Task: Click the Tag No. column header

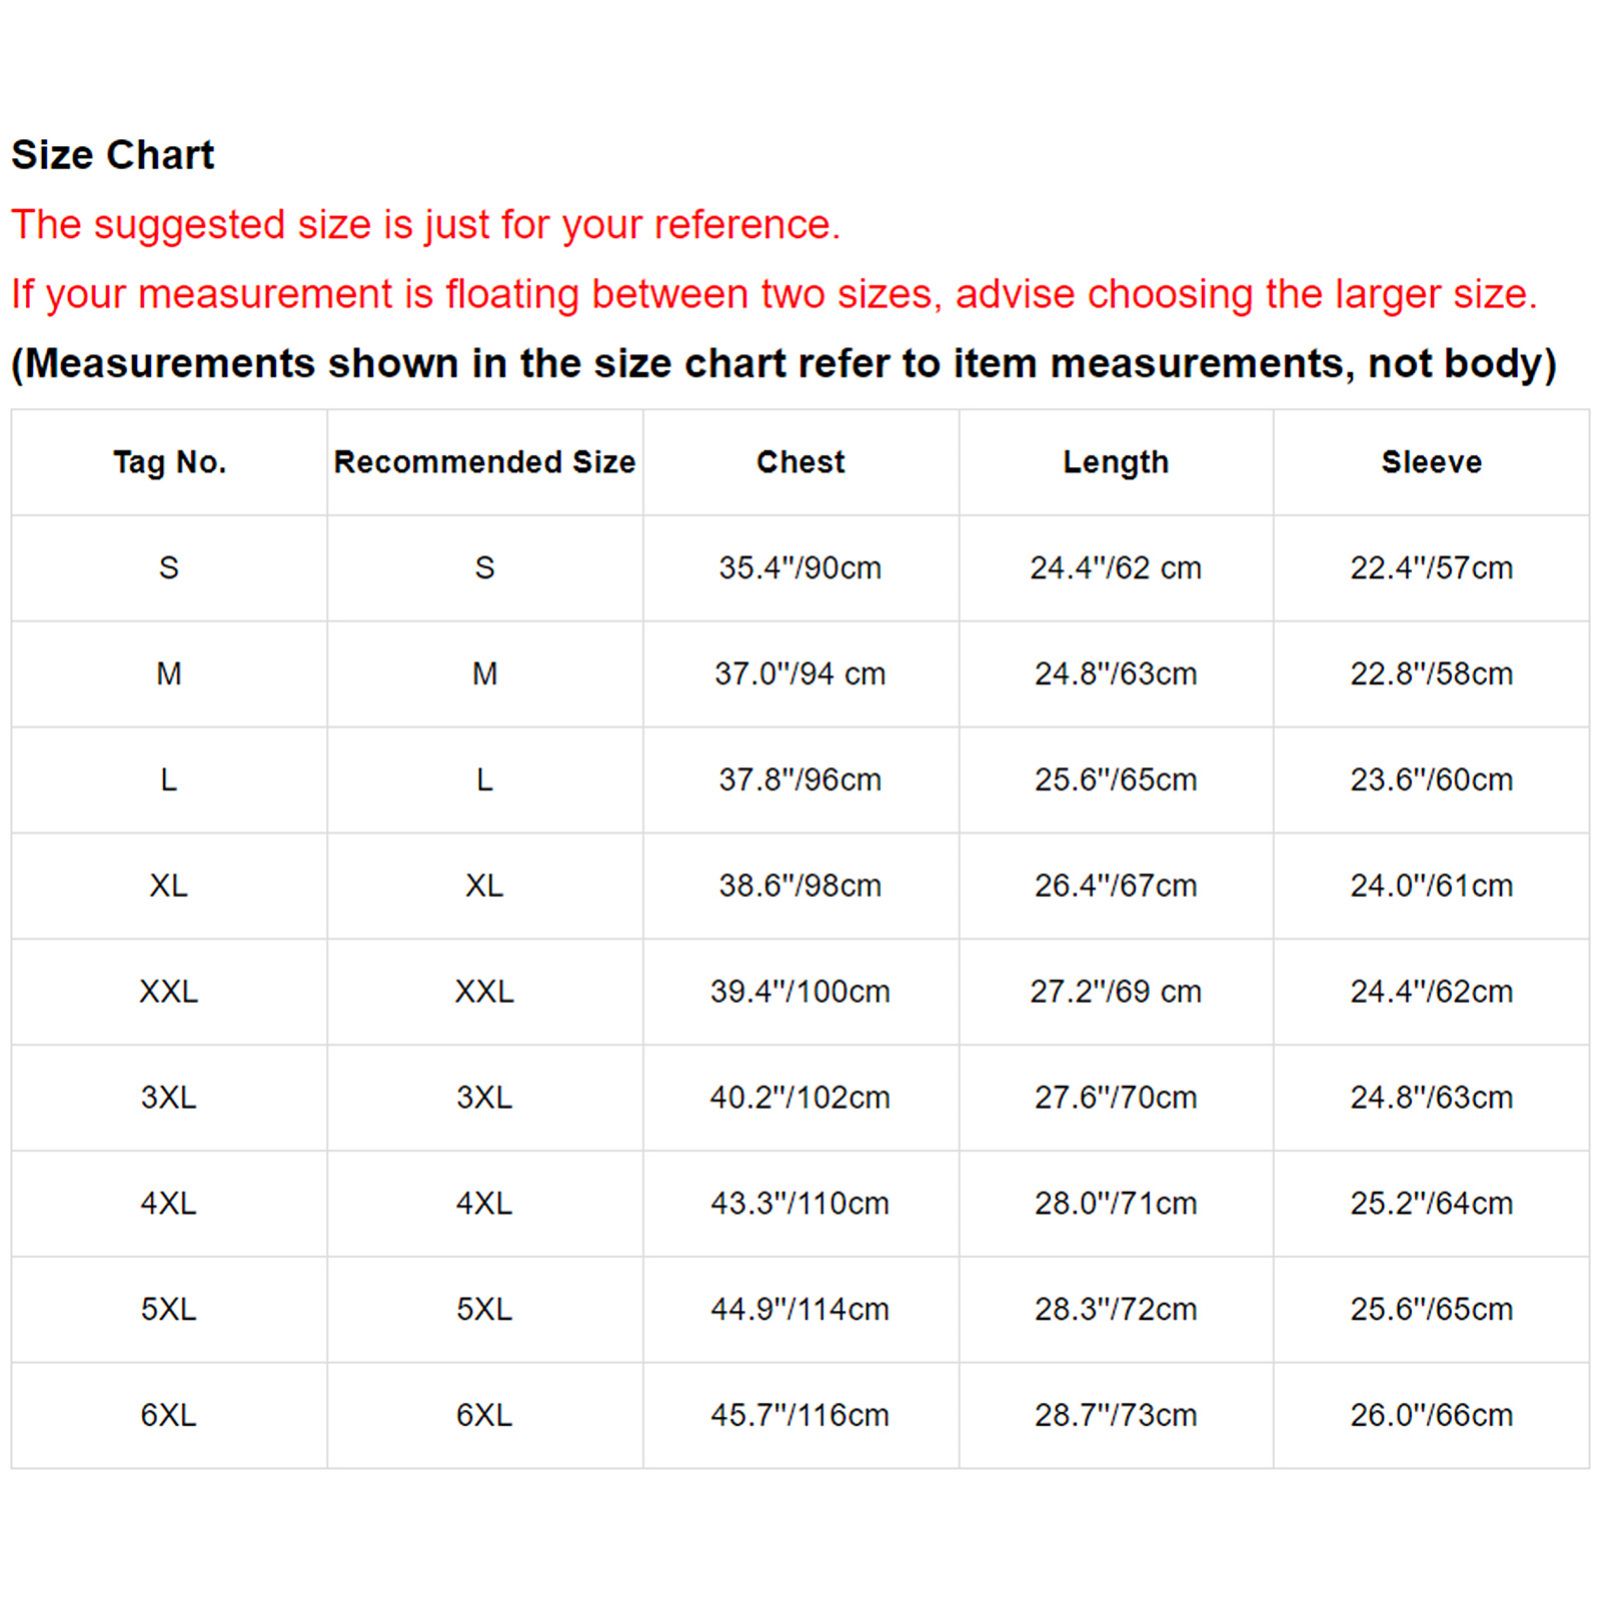Action: coord(169,462)
